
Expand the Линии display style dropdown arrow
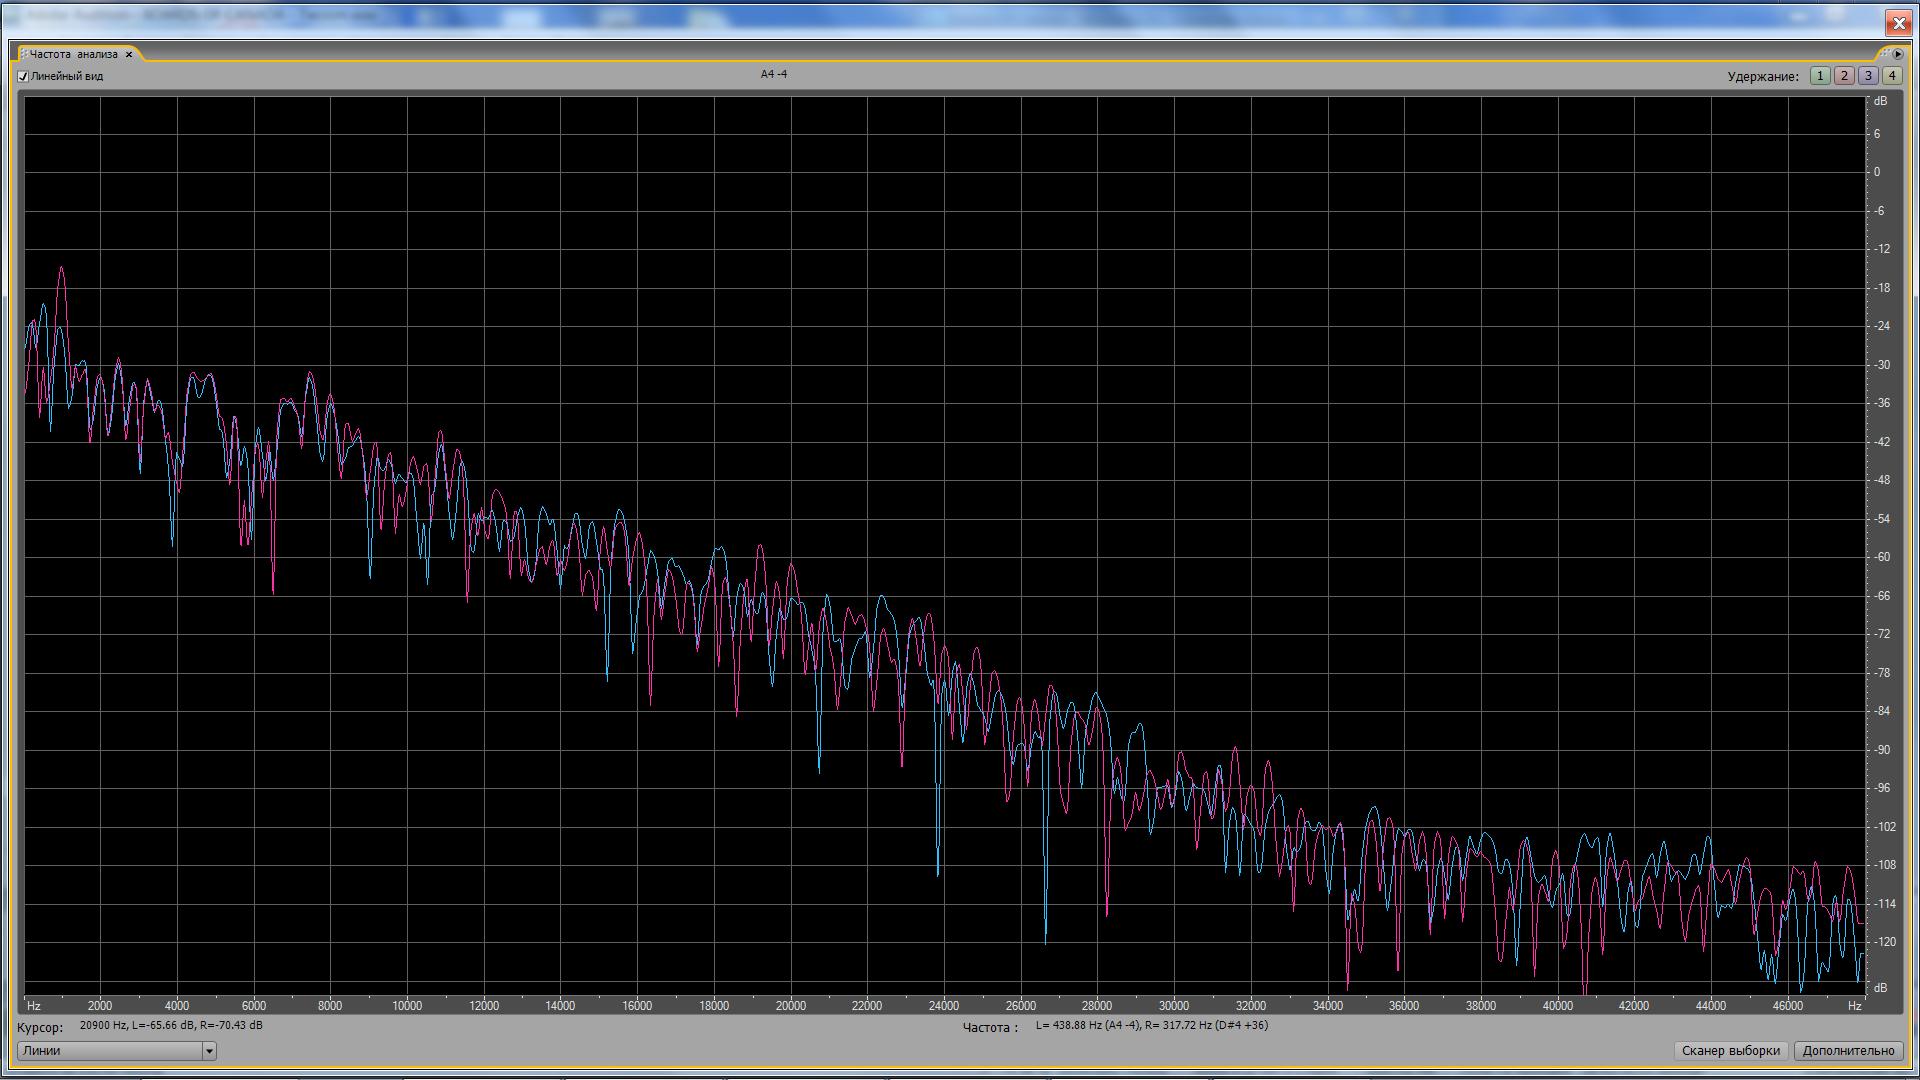click(209, 1051)
